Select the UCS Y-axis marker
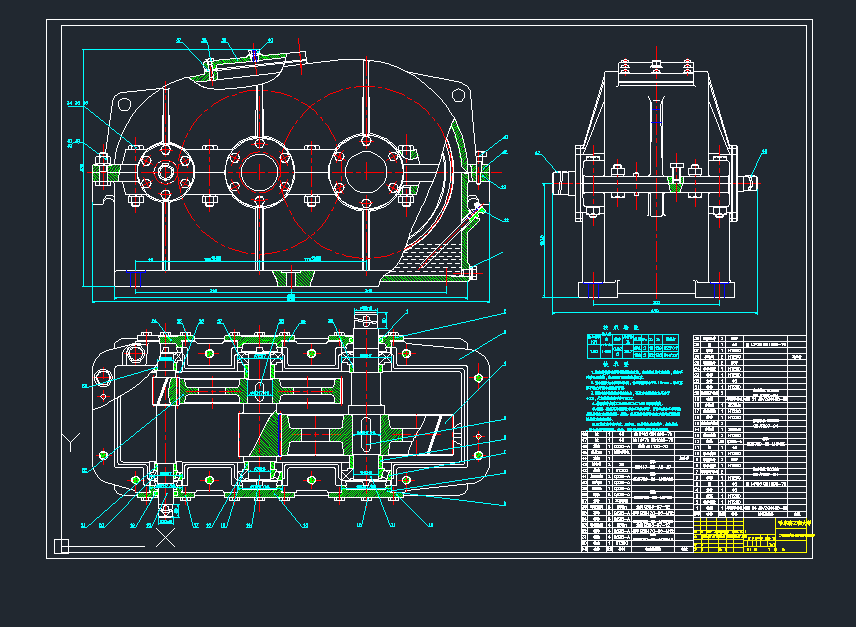The width and height of the screenshot is (856, 627). (x=70, y=439)
